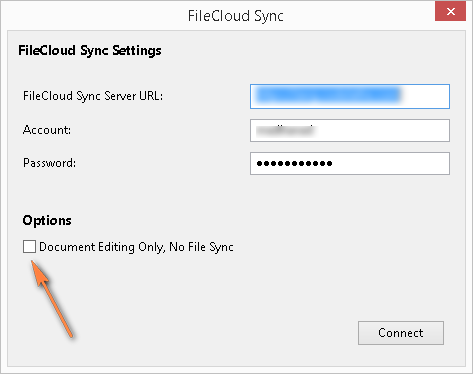
Task: Select the Password input field
Action: point(350,163)
